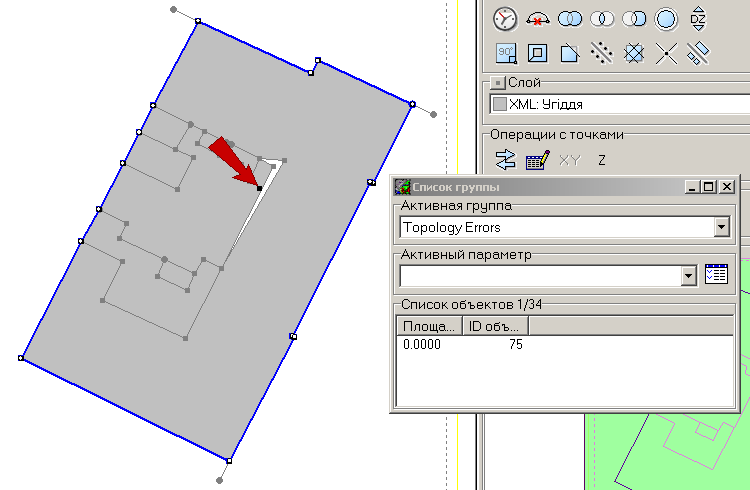Choose the polygon union operation icon
750x490 pixels.
pyautogui.click(x=570, y=19)
